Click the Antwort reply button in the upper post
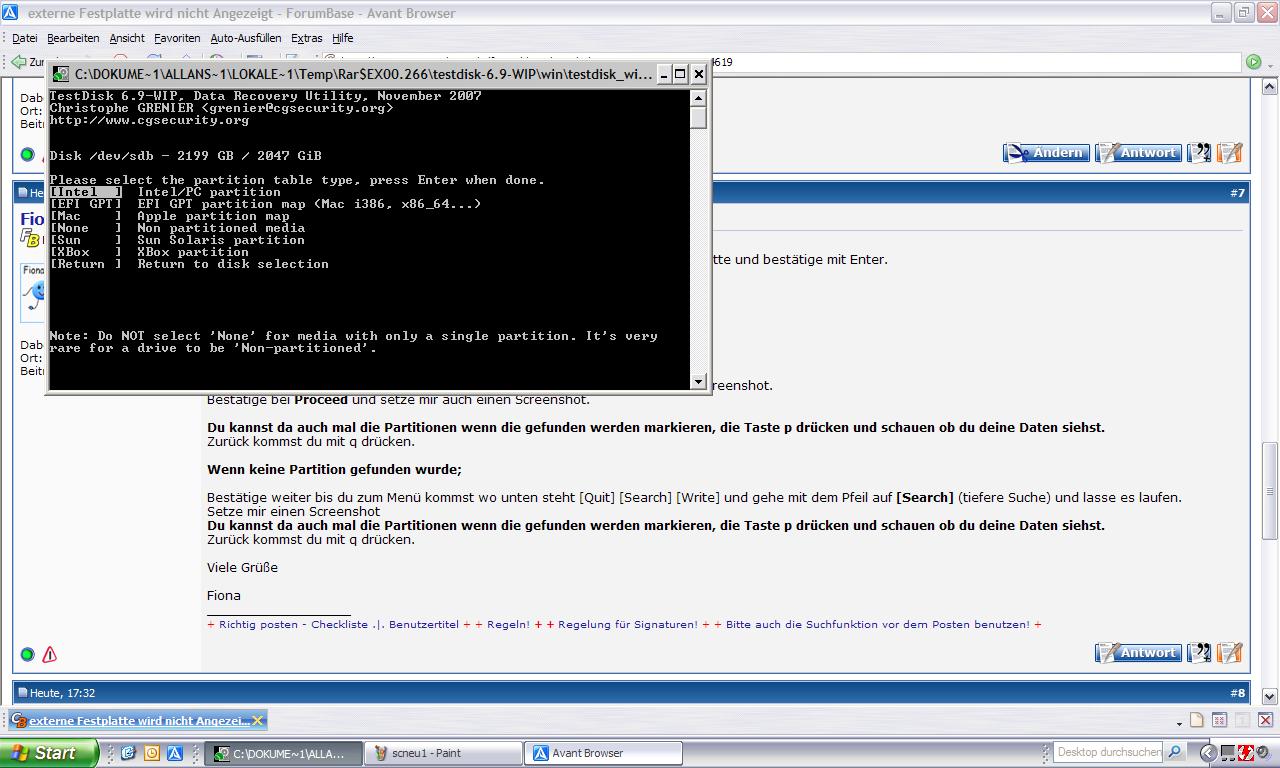This screenshot has width=1280, height=768. point(1138,153)
